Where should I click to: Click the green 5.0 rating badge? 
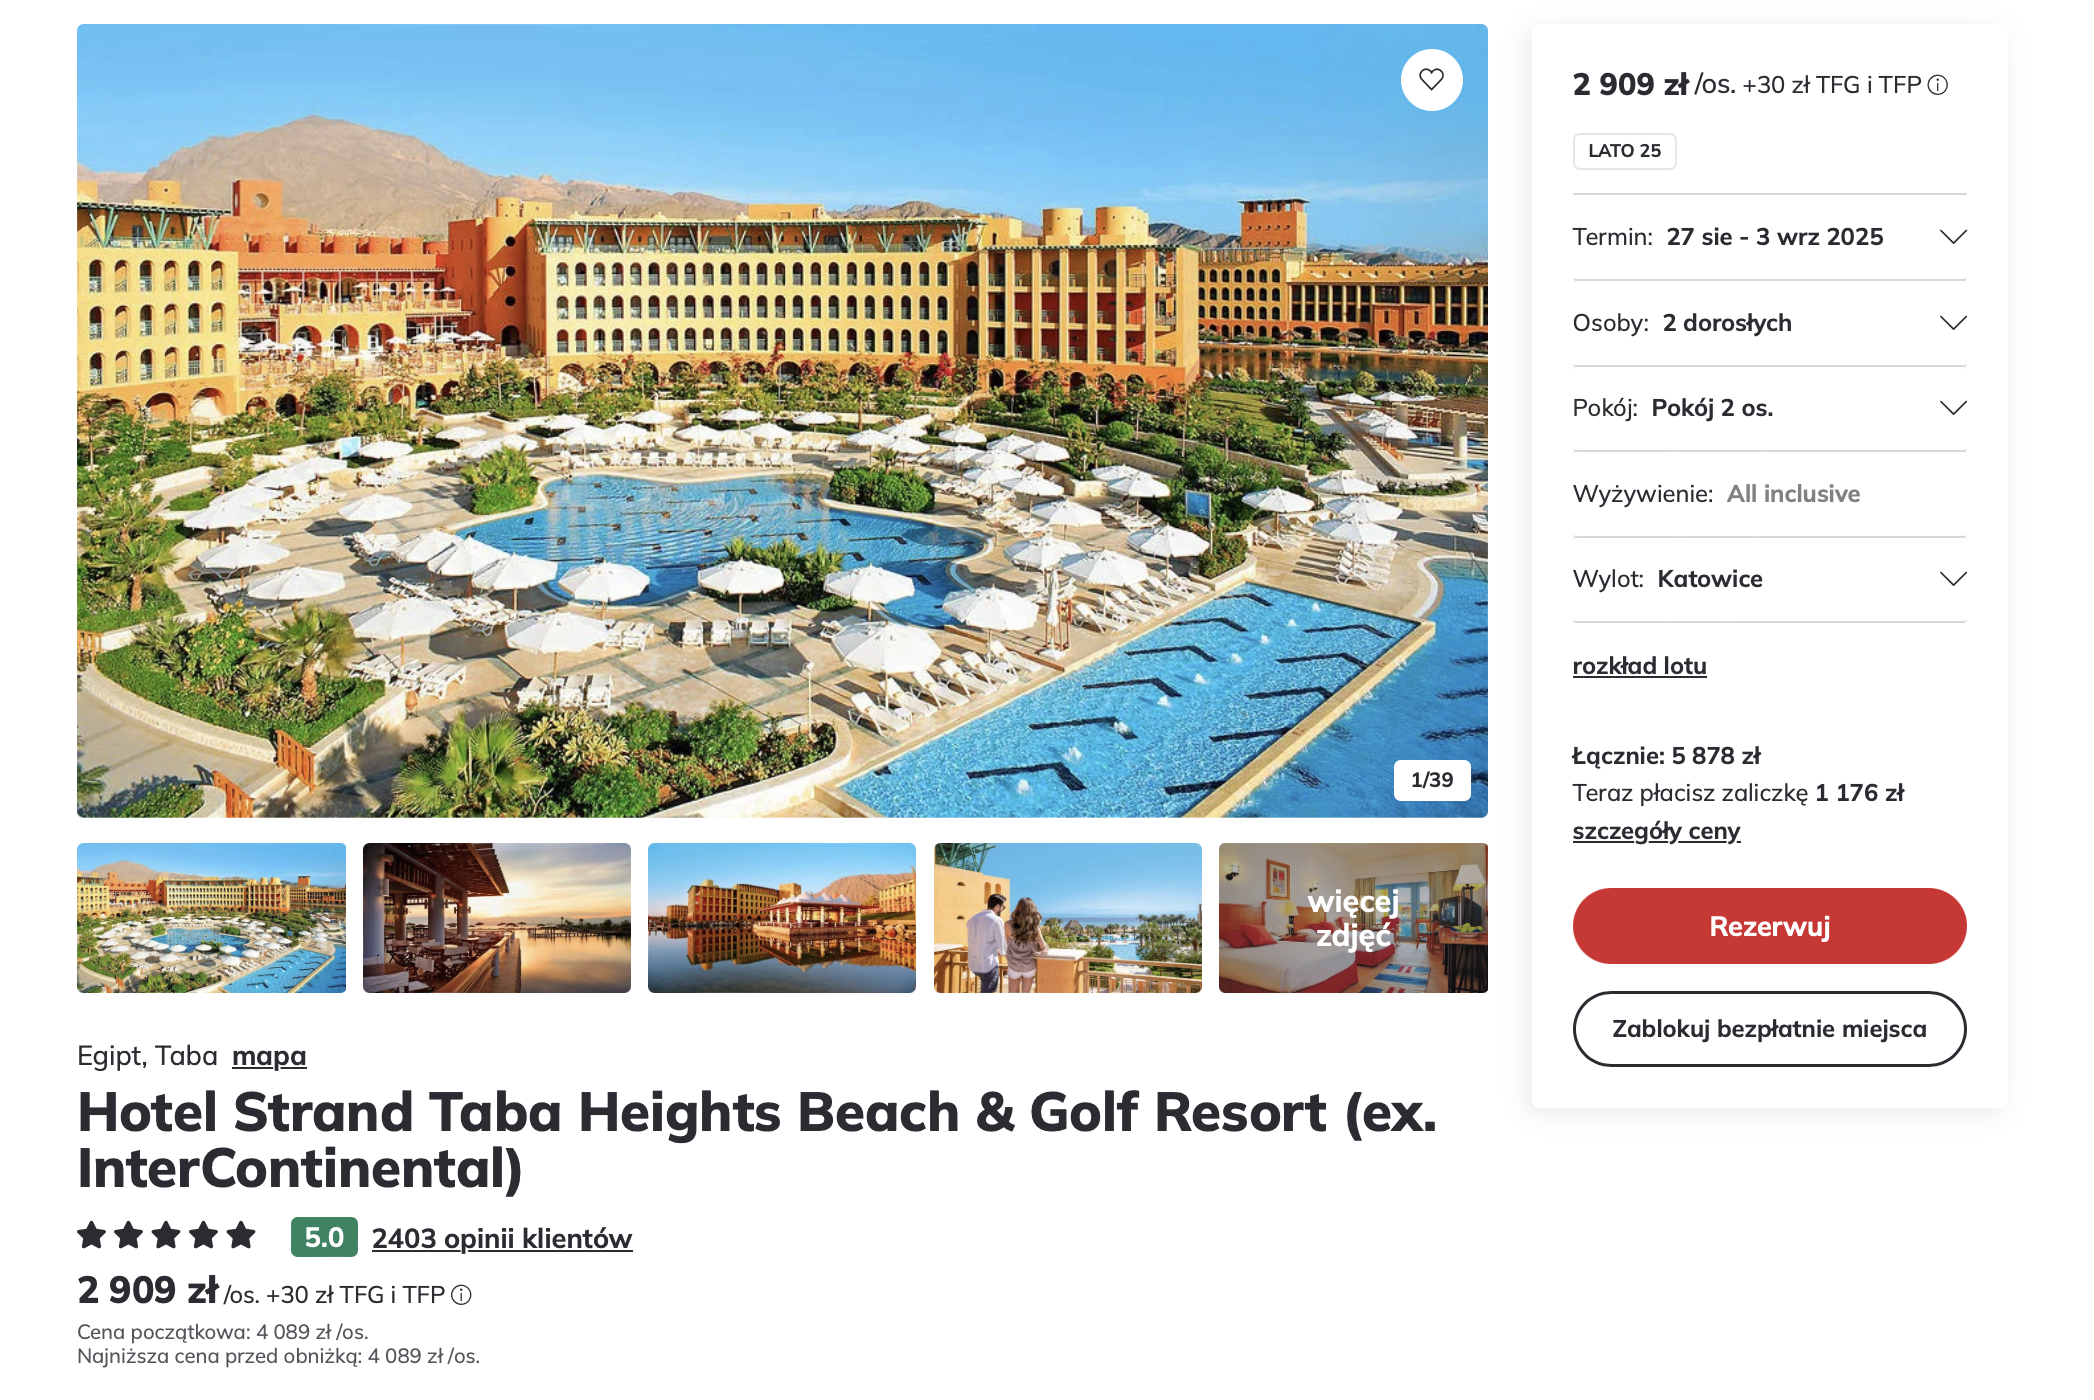[x=324, y=1237]
